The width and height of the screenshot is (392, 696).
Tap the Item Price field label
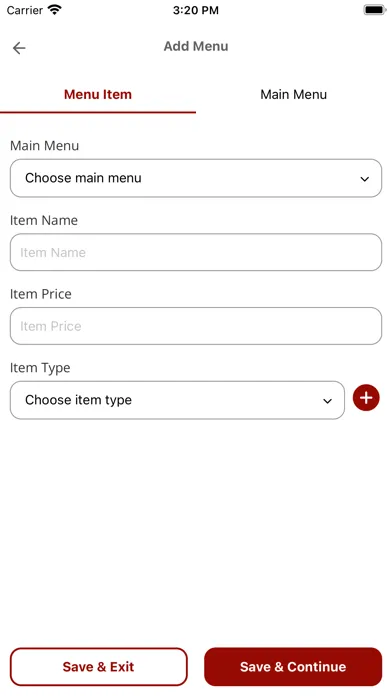(x=40, y=294)
